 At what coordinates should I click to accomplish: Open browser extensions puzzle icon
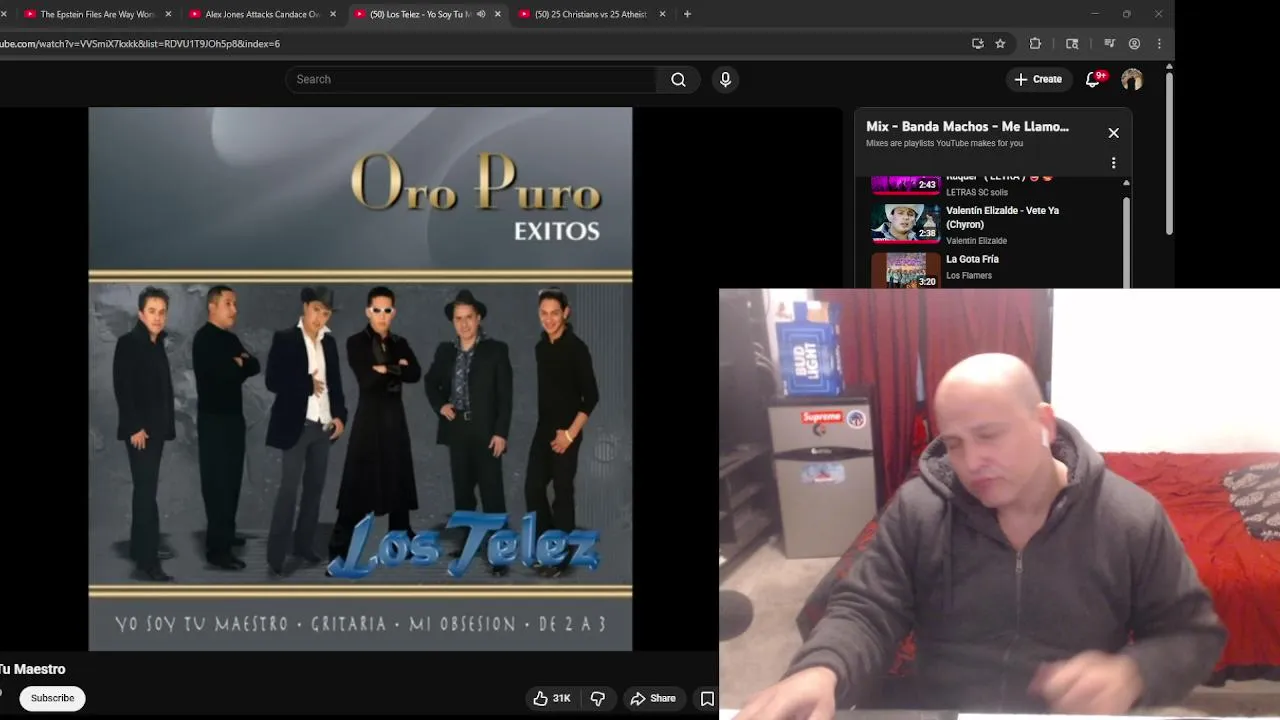(x=1035, y=44)
